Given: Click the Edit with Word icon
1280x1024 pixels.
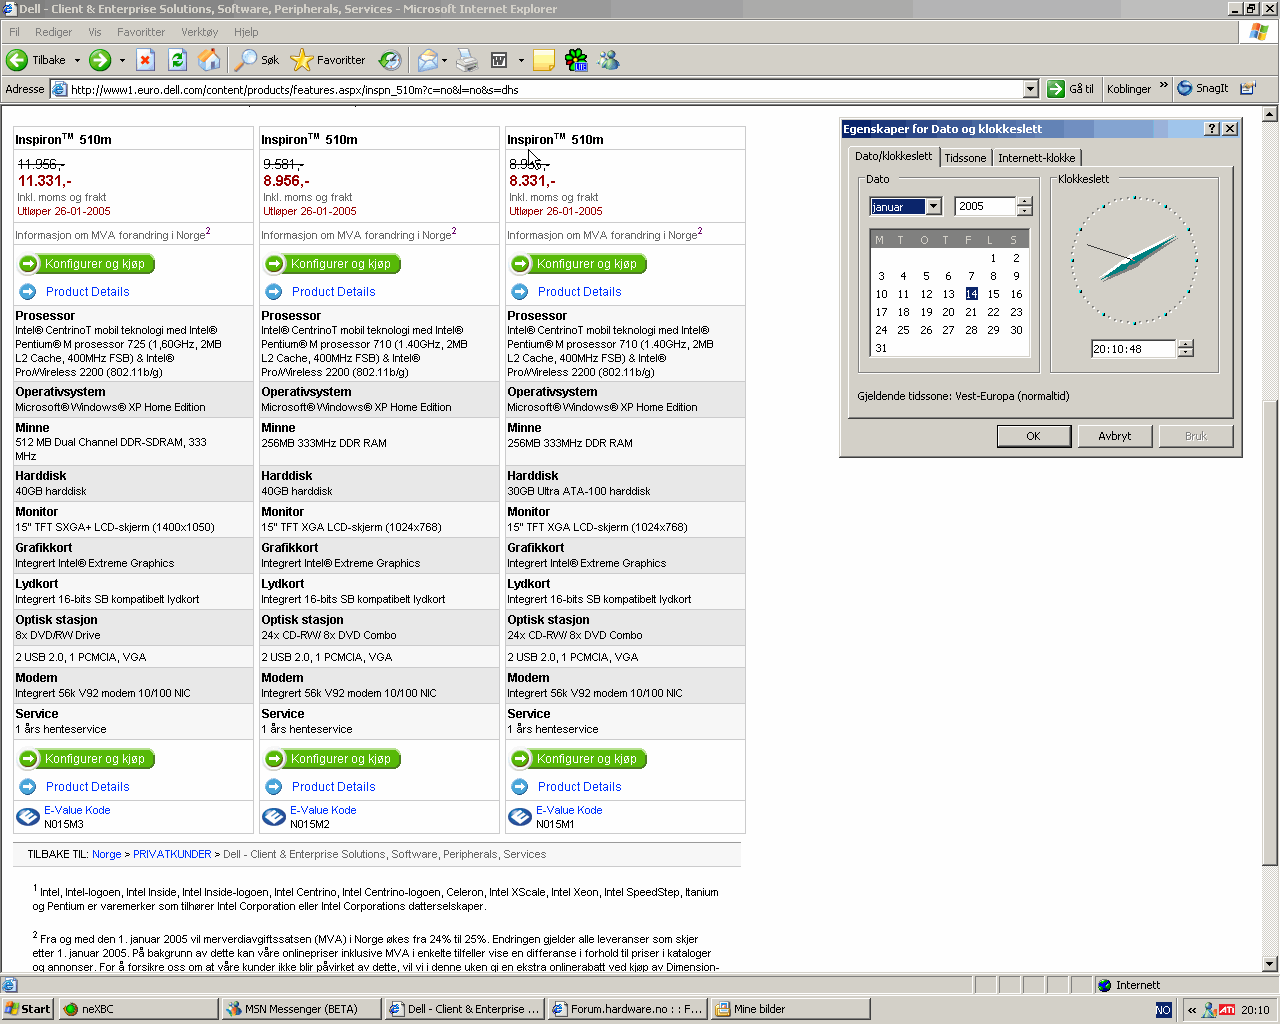Looking at the screenshot, I should click(x=499, y=60).
